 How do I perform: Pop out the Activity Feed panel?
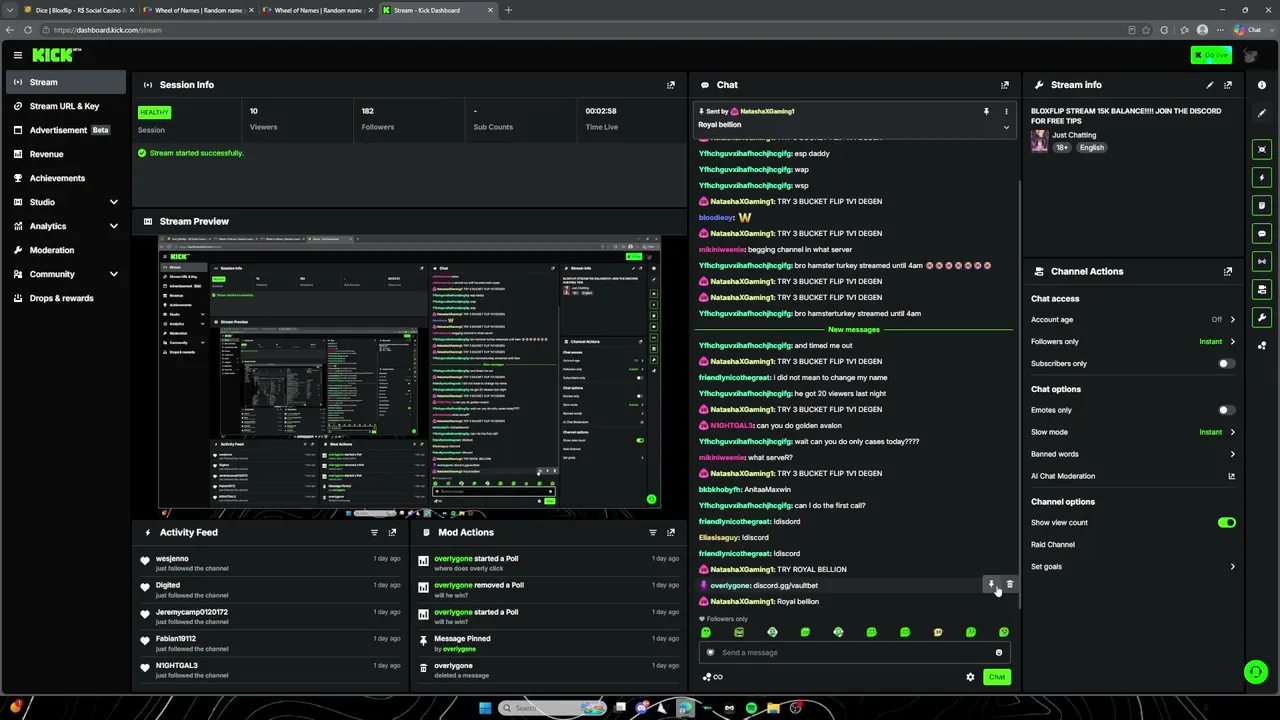392,532
